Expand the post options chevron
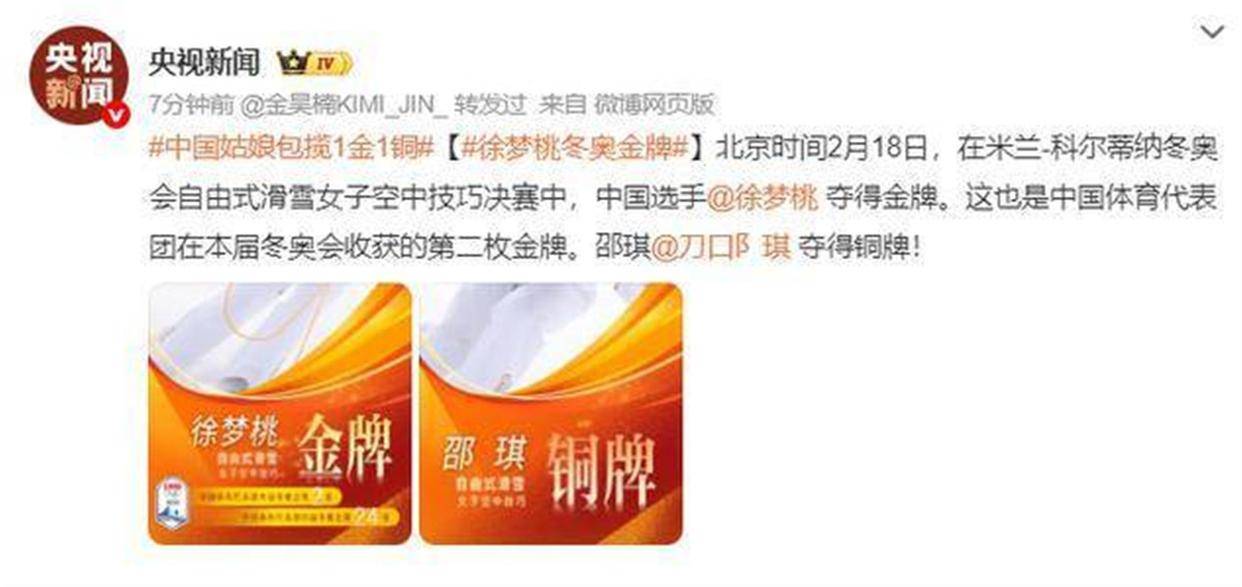This screenshot has width=1242, height=587. 1212,32
